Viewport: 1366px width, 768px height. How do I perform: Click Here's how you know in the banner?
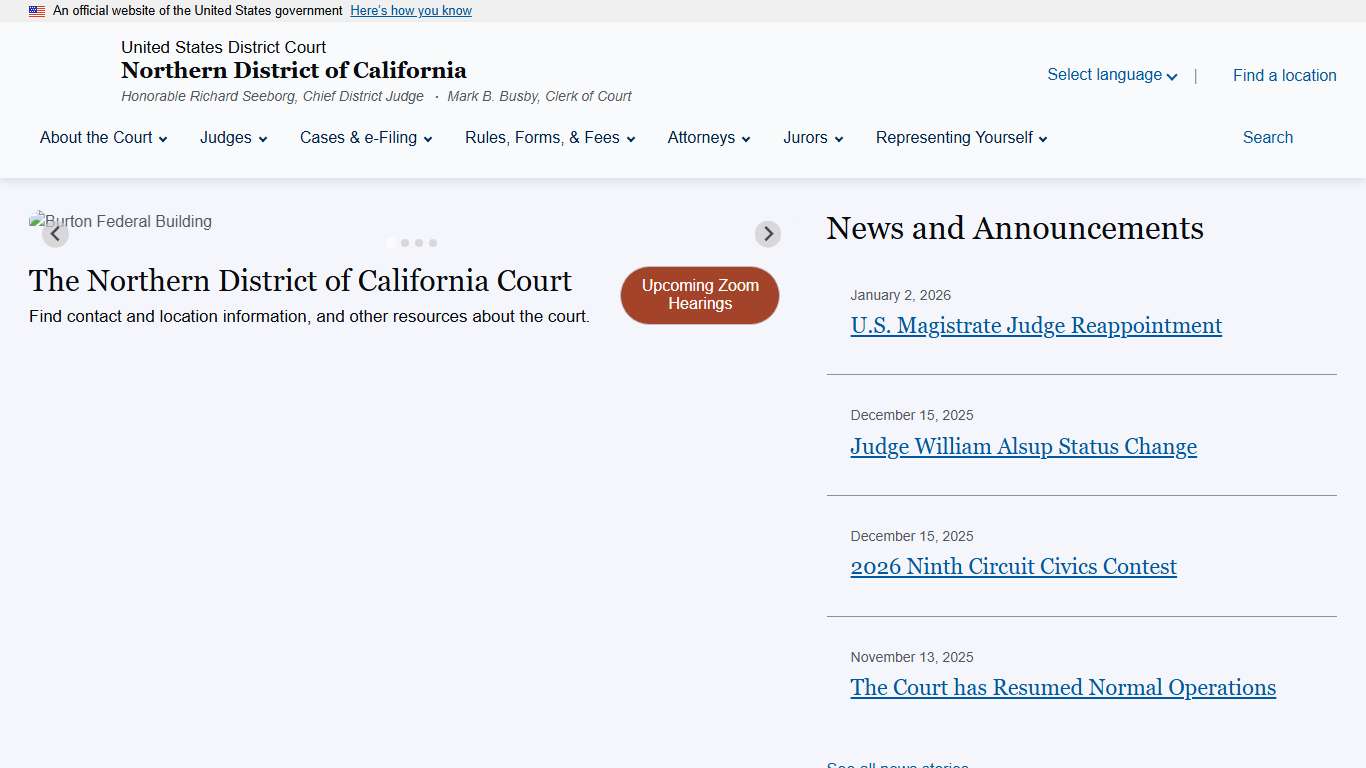pos(410,10)
